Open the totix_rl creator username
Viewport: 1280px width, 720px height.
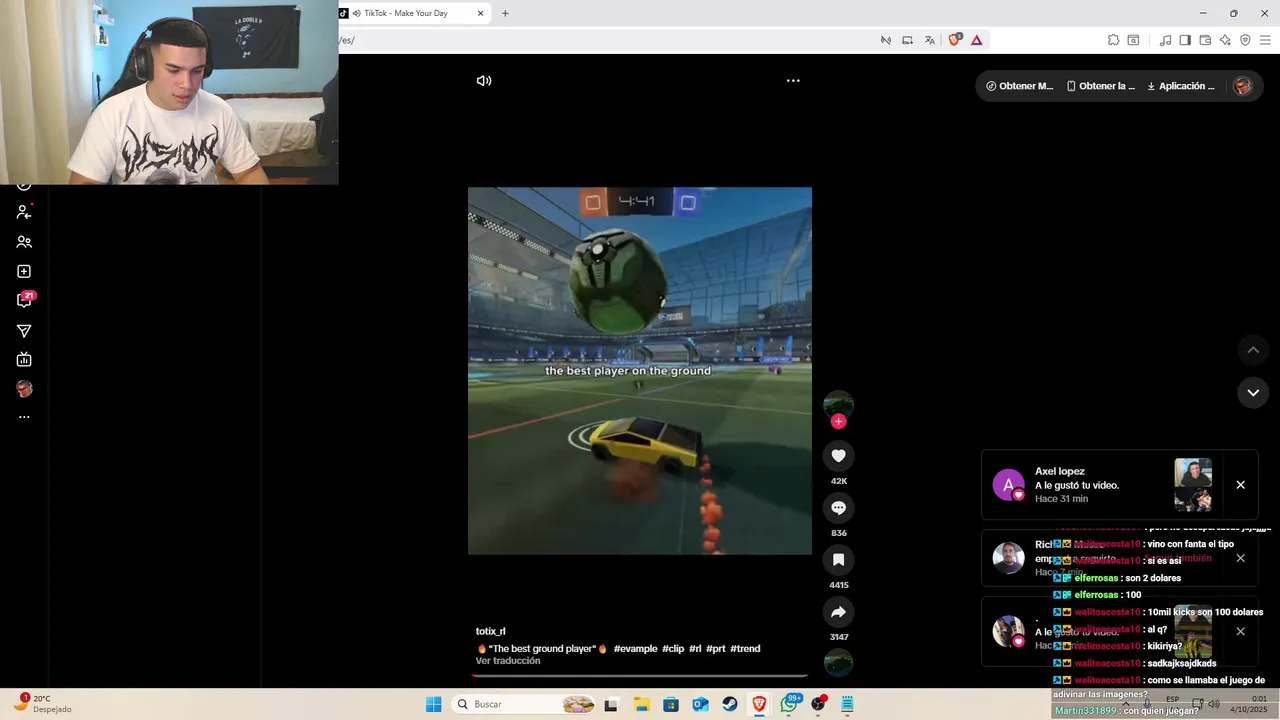(x=491, y=631)
